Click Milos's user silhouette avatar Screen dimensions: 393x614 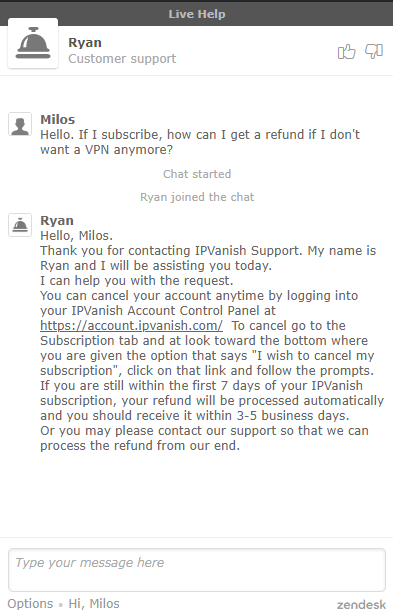pos(20,125)
